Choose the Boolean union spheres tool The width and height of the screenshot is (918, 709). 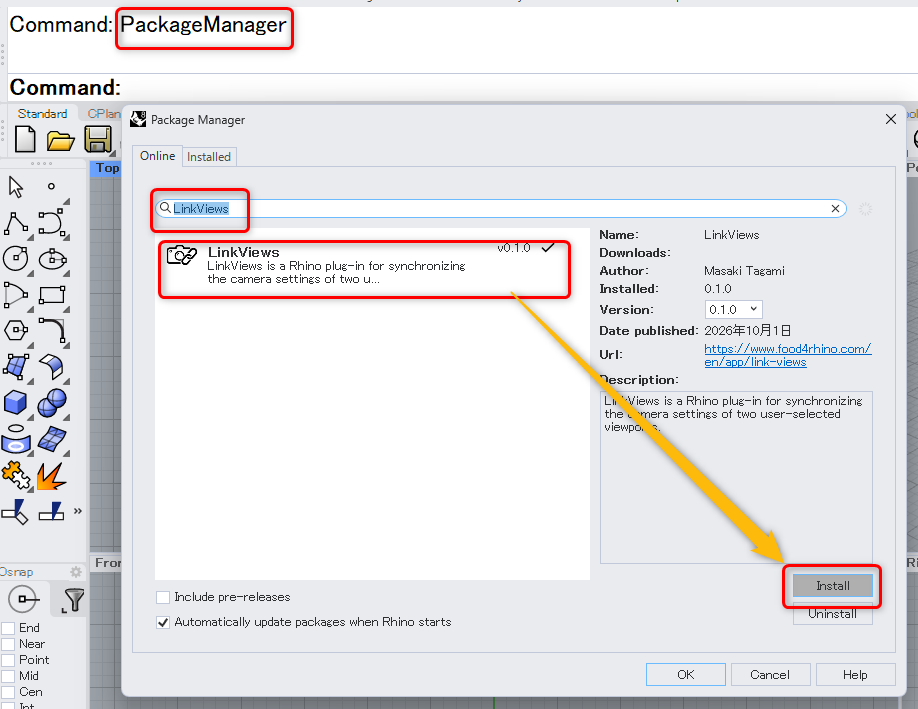pos(52,403)
